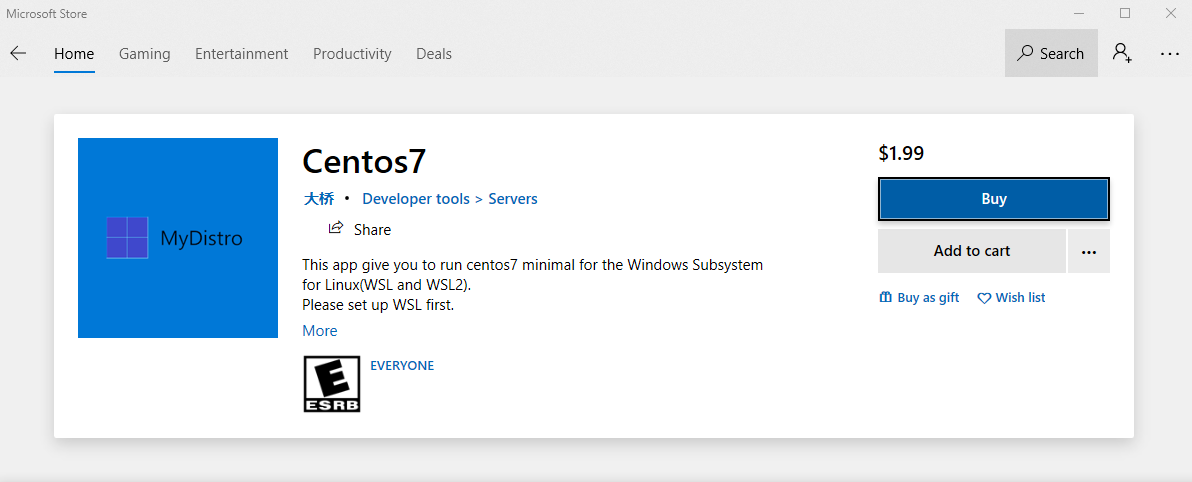Click the MyDistro app thumbnail image
This screenshot has width=1192, height=482.
(x=178, y=238)
